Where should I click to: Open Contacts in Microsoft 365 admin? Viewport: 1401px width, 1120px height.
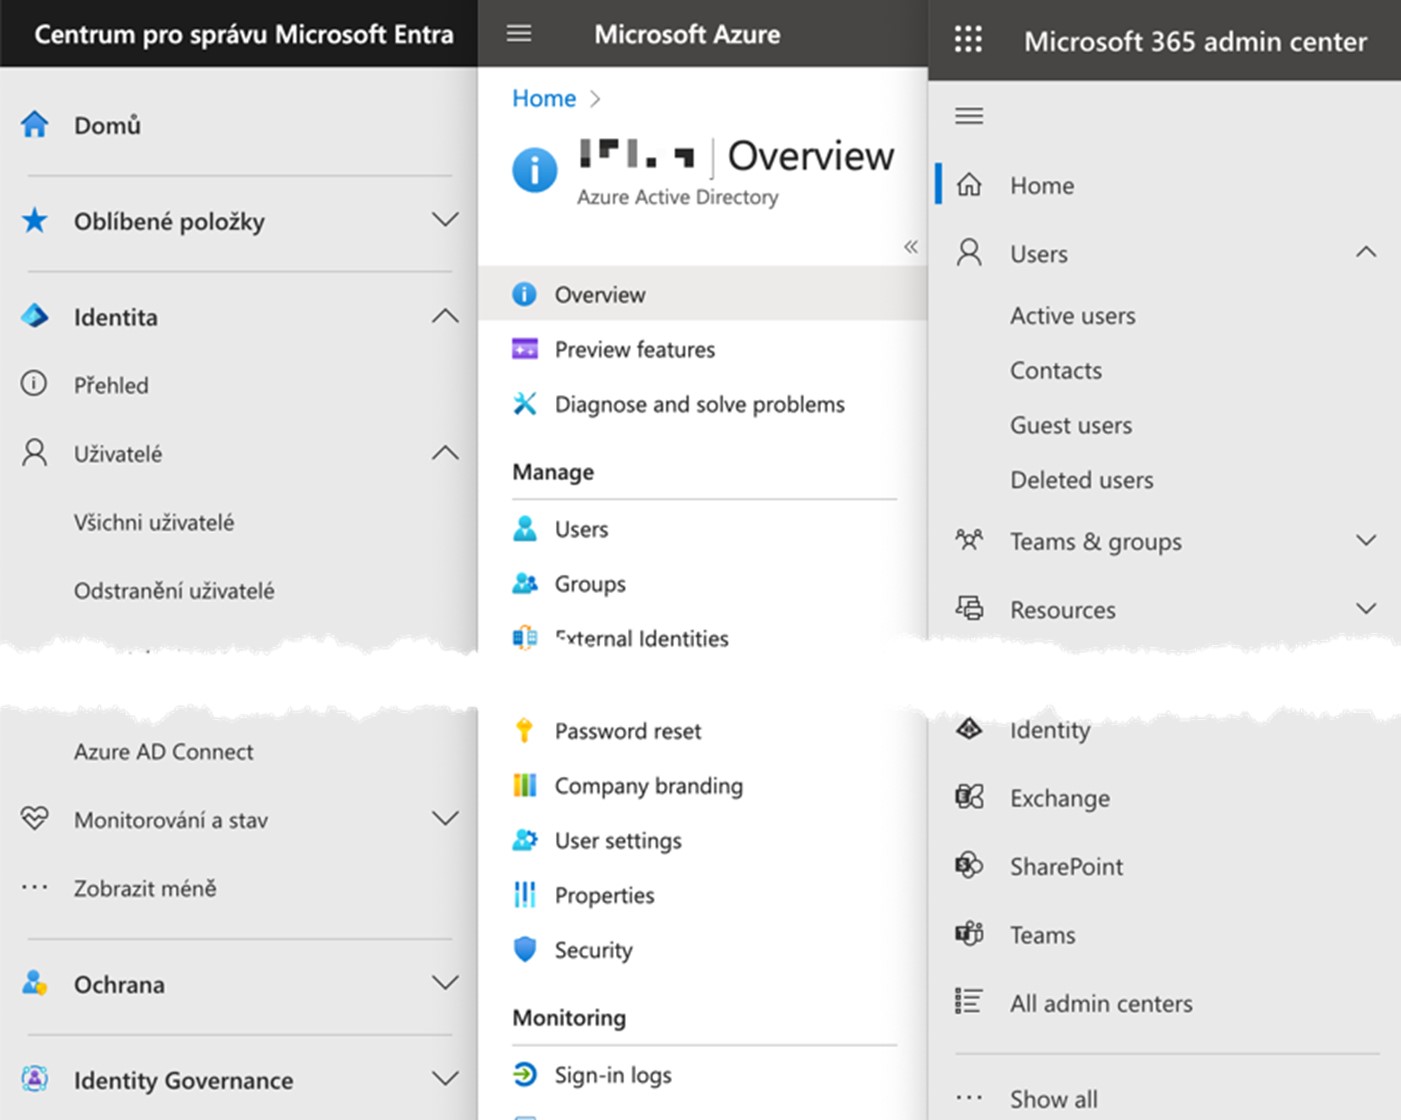click(x=1056, y=370)
